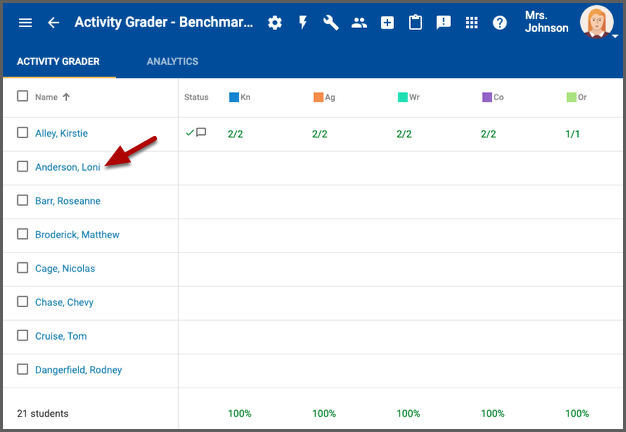The image size is (626, 432).
Task: Switch to the Analytics tab
Action: point(172,62)
